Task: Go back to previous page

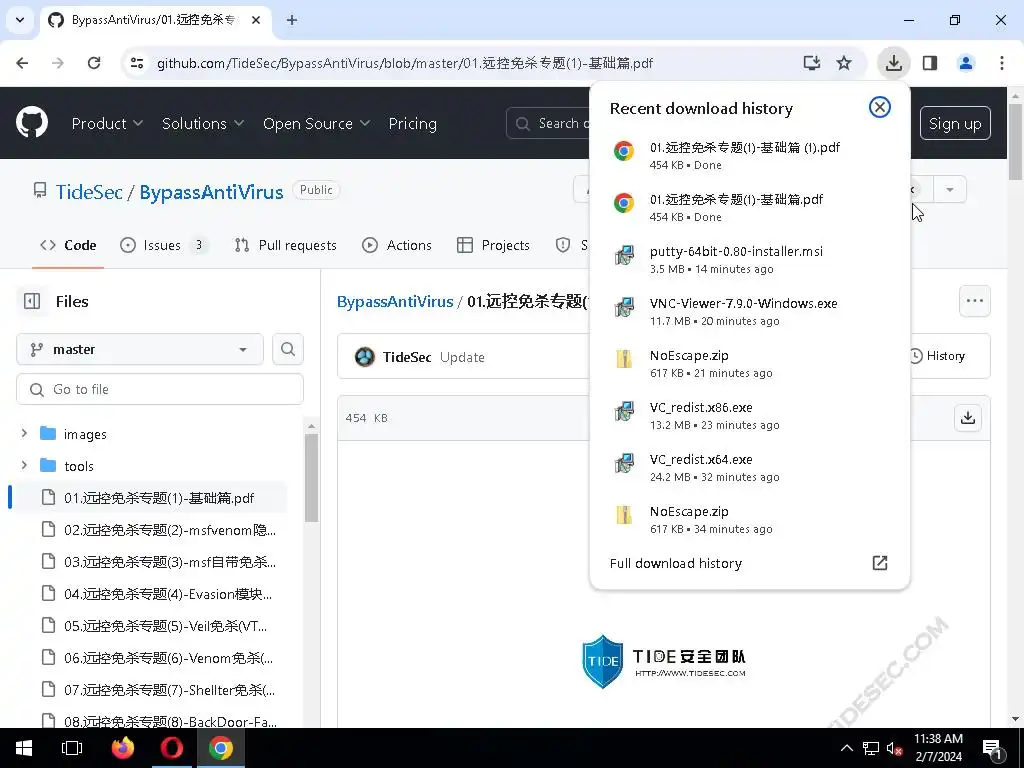Action: tap(22, 63)
